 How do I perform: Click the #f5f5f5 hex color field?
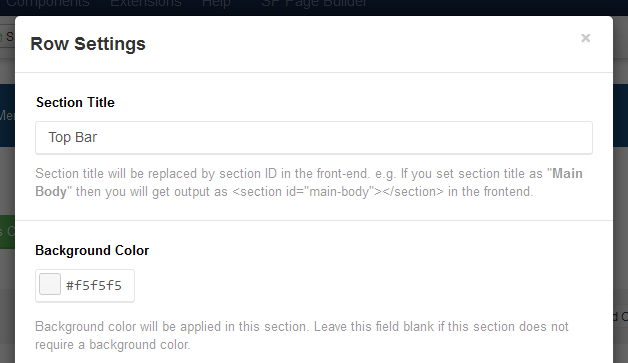click(94, 286)
